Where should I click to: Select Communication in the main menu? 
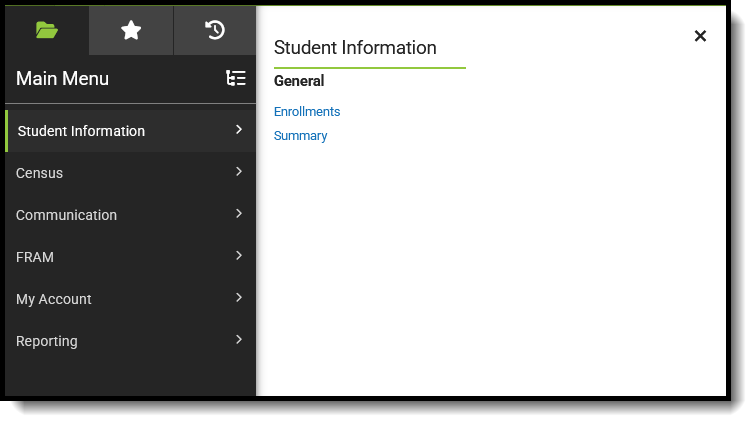(x=131, y=215)
